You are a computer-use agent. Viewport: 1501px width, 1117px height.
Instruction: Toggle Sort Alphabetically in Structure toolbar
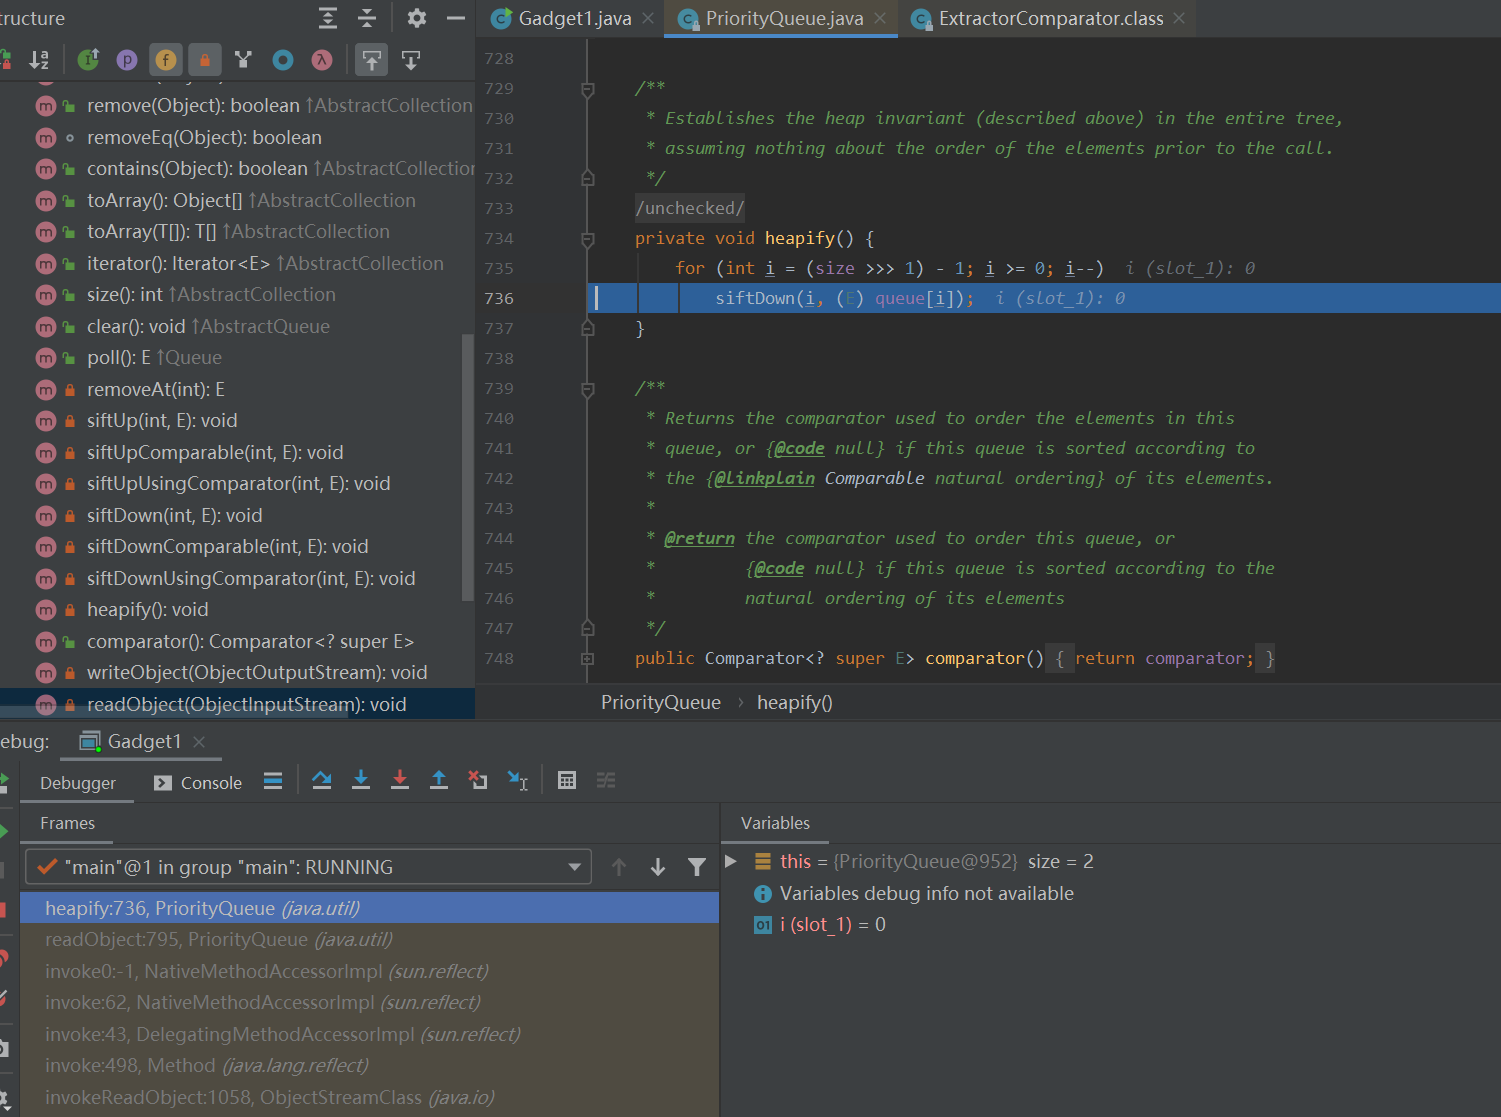coord(39,60)
